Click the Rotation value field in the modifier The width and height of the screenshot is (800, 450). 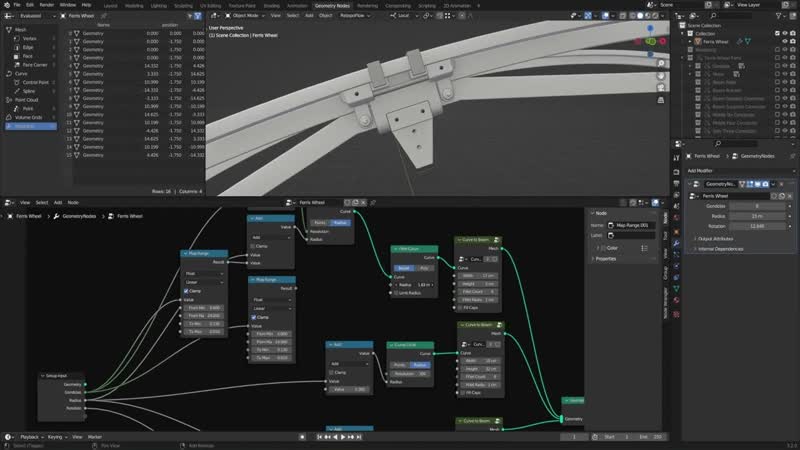click(757, 226)
